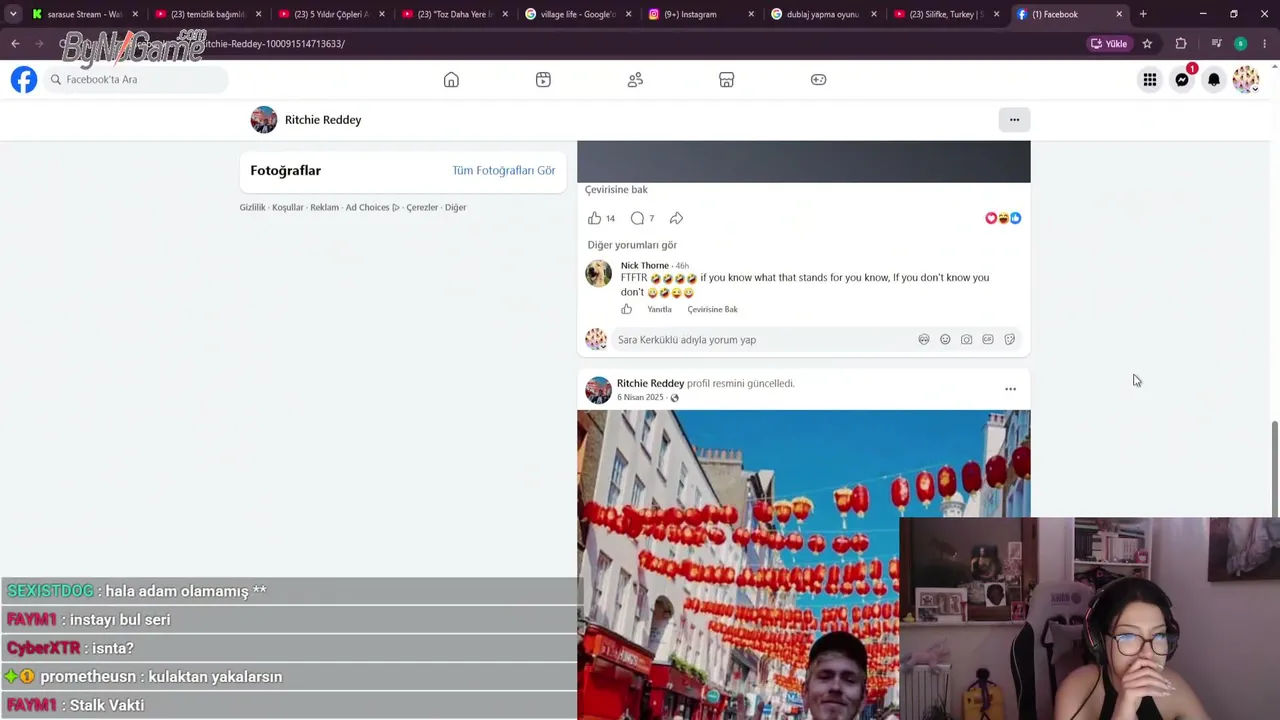Switch to the sarasue Stream tab
The image size is (1280, 720).
click(85, 14)
